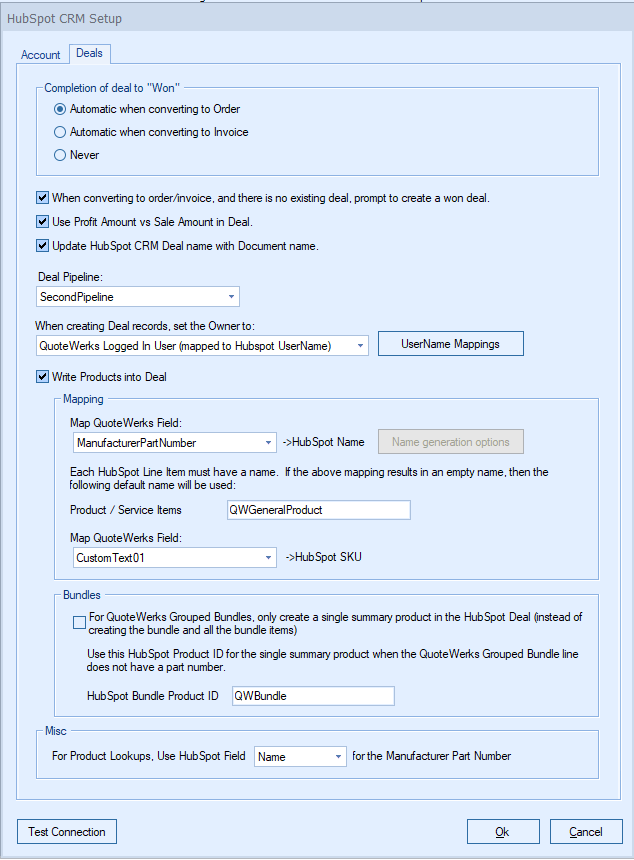Toggle 'Write Products into Deal' checkbox
634x860 pixels.
[43, 377]
